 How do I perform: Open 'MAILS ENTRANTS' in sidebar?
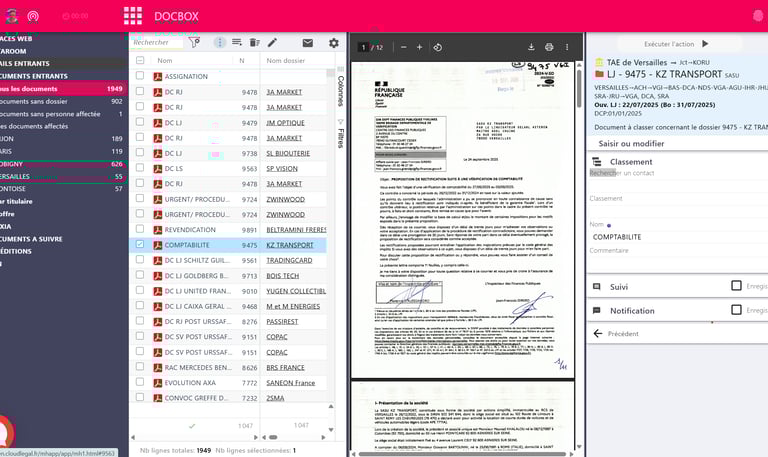[64, 64]
